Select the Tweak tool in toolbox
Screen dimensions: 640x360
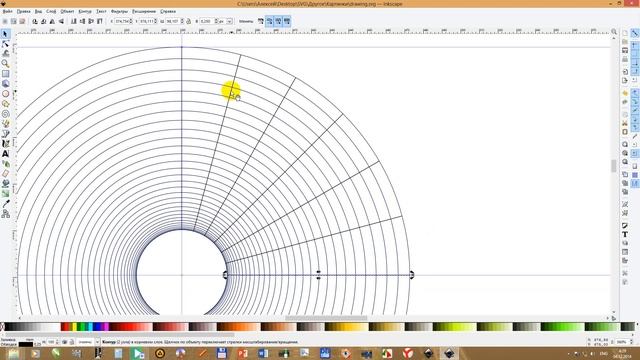[x=5, y=53]
